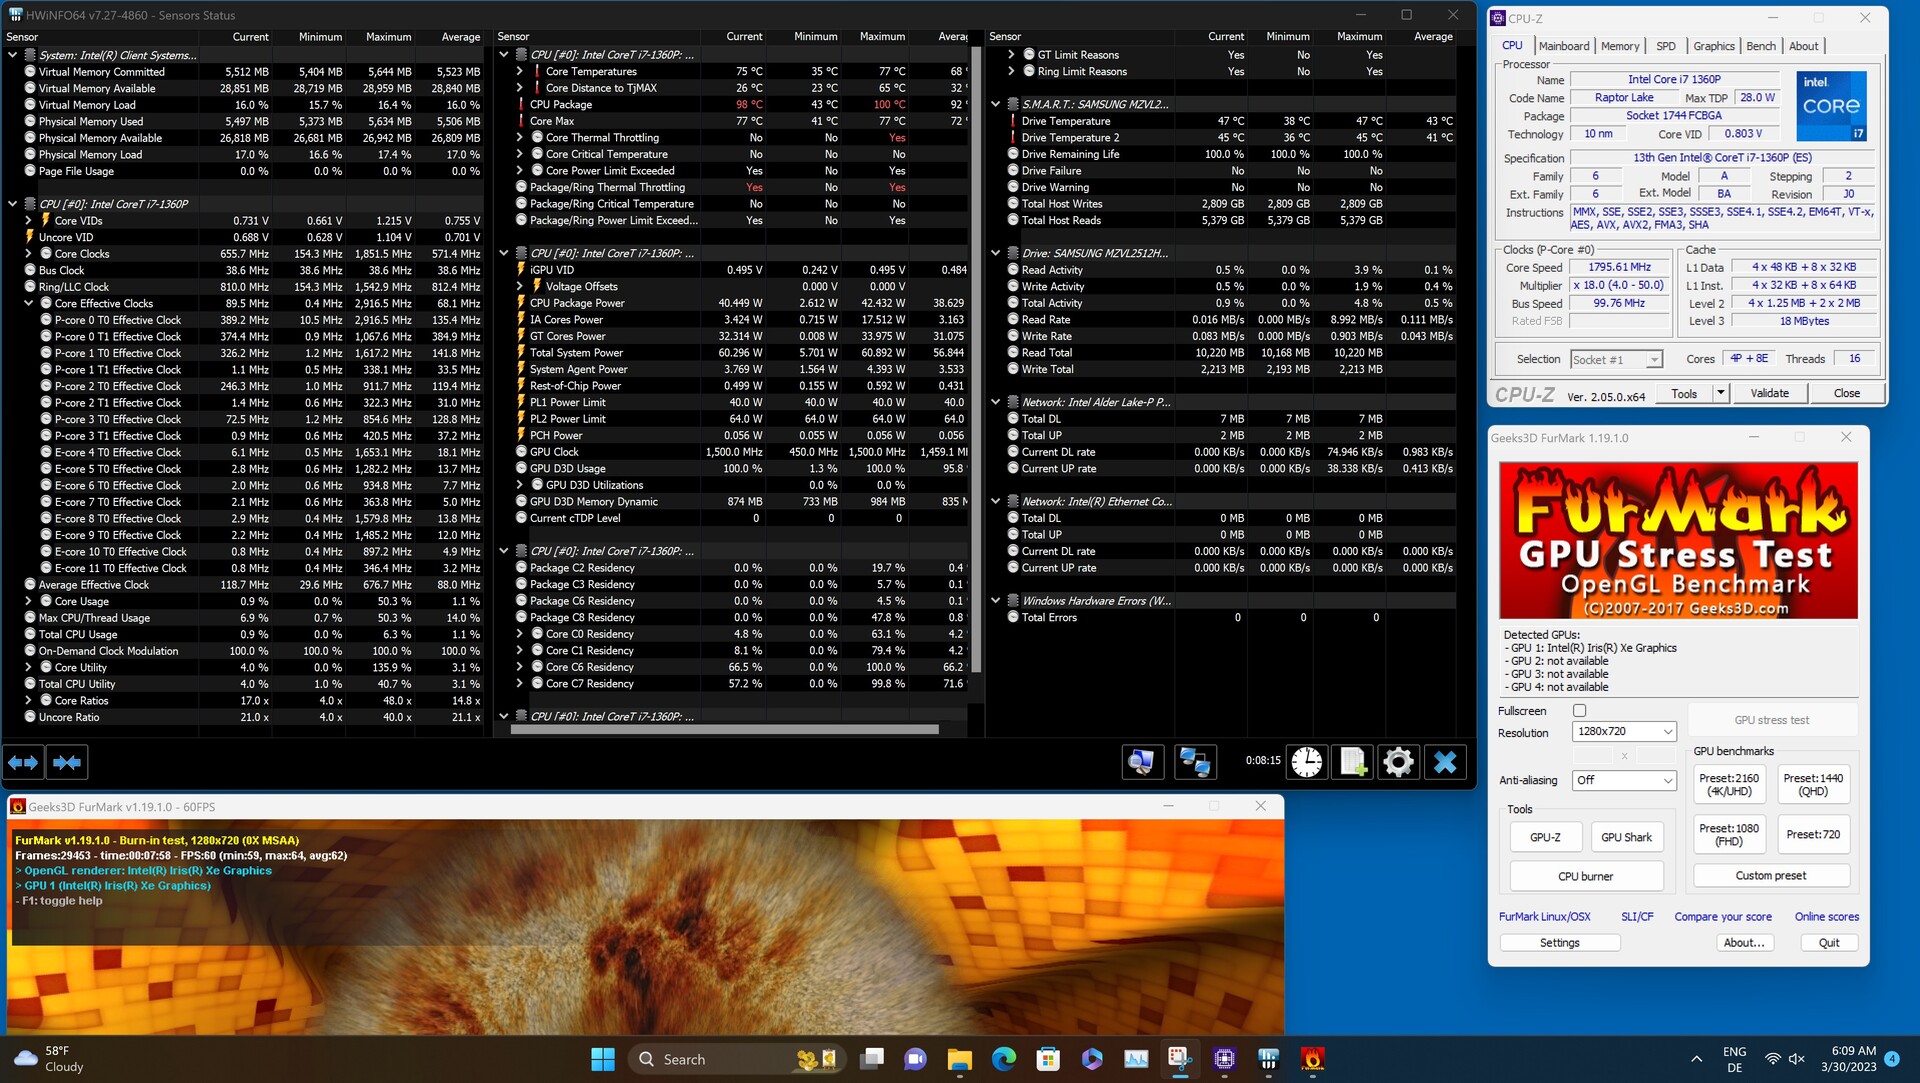Click the CPU burner button
Image resolution: width=1920 pixels, height=1083 pixels.
[x=1585, y=876]
